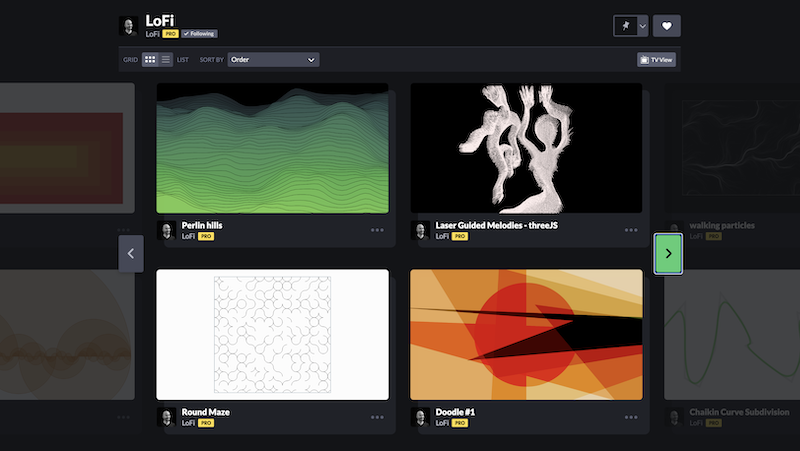Open the Round Maze thumbnail
This screenshot has width=800, height=451.
pyautogui.click(x=272, y=335)
